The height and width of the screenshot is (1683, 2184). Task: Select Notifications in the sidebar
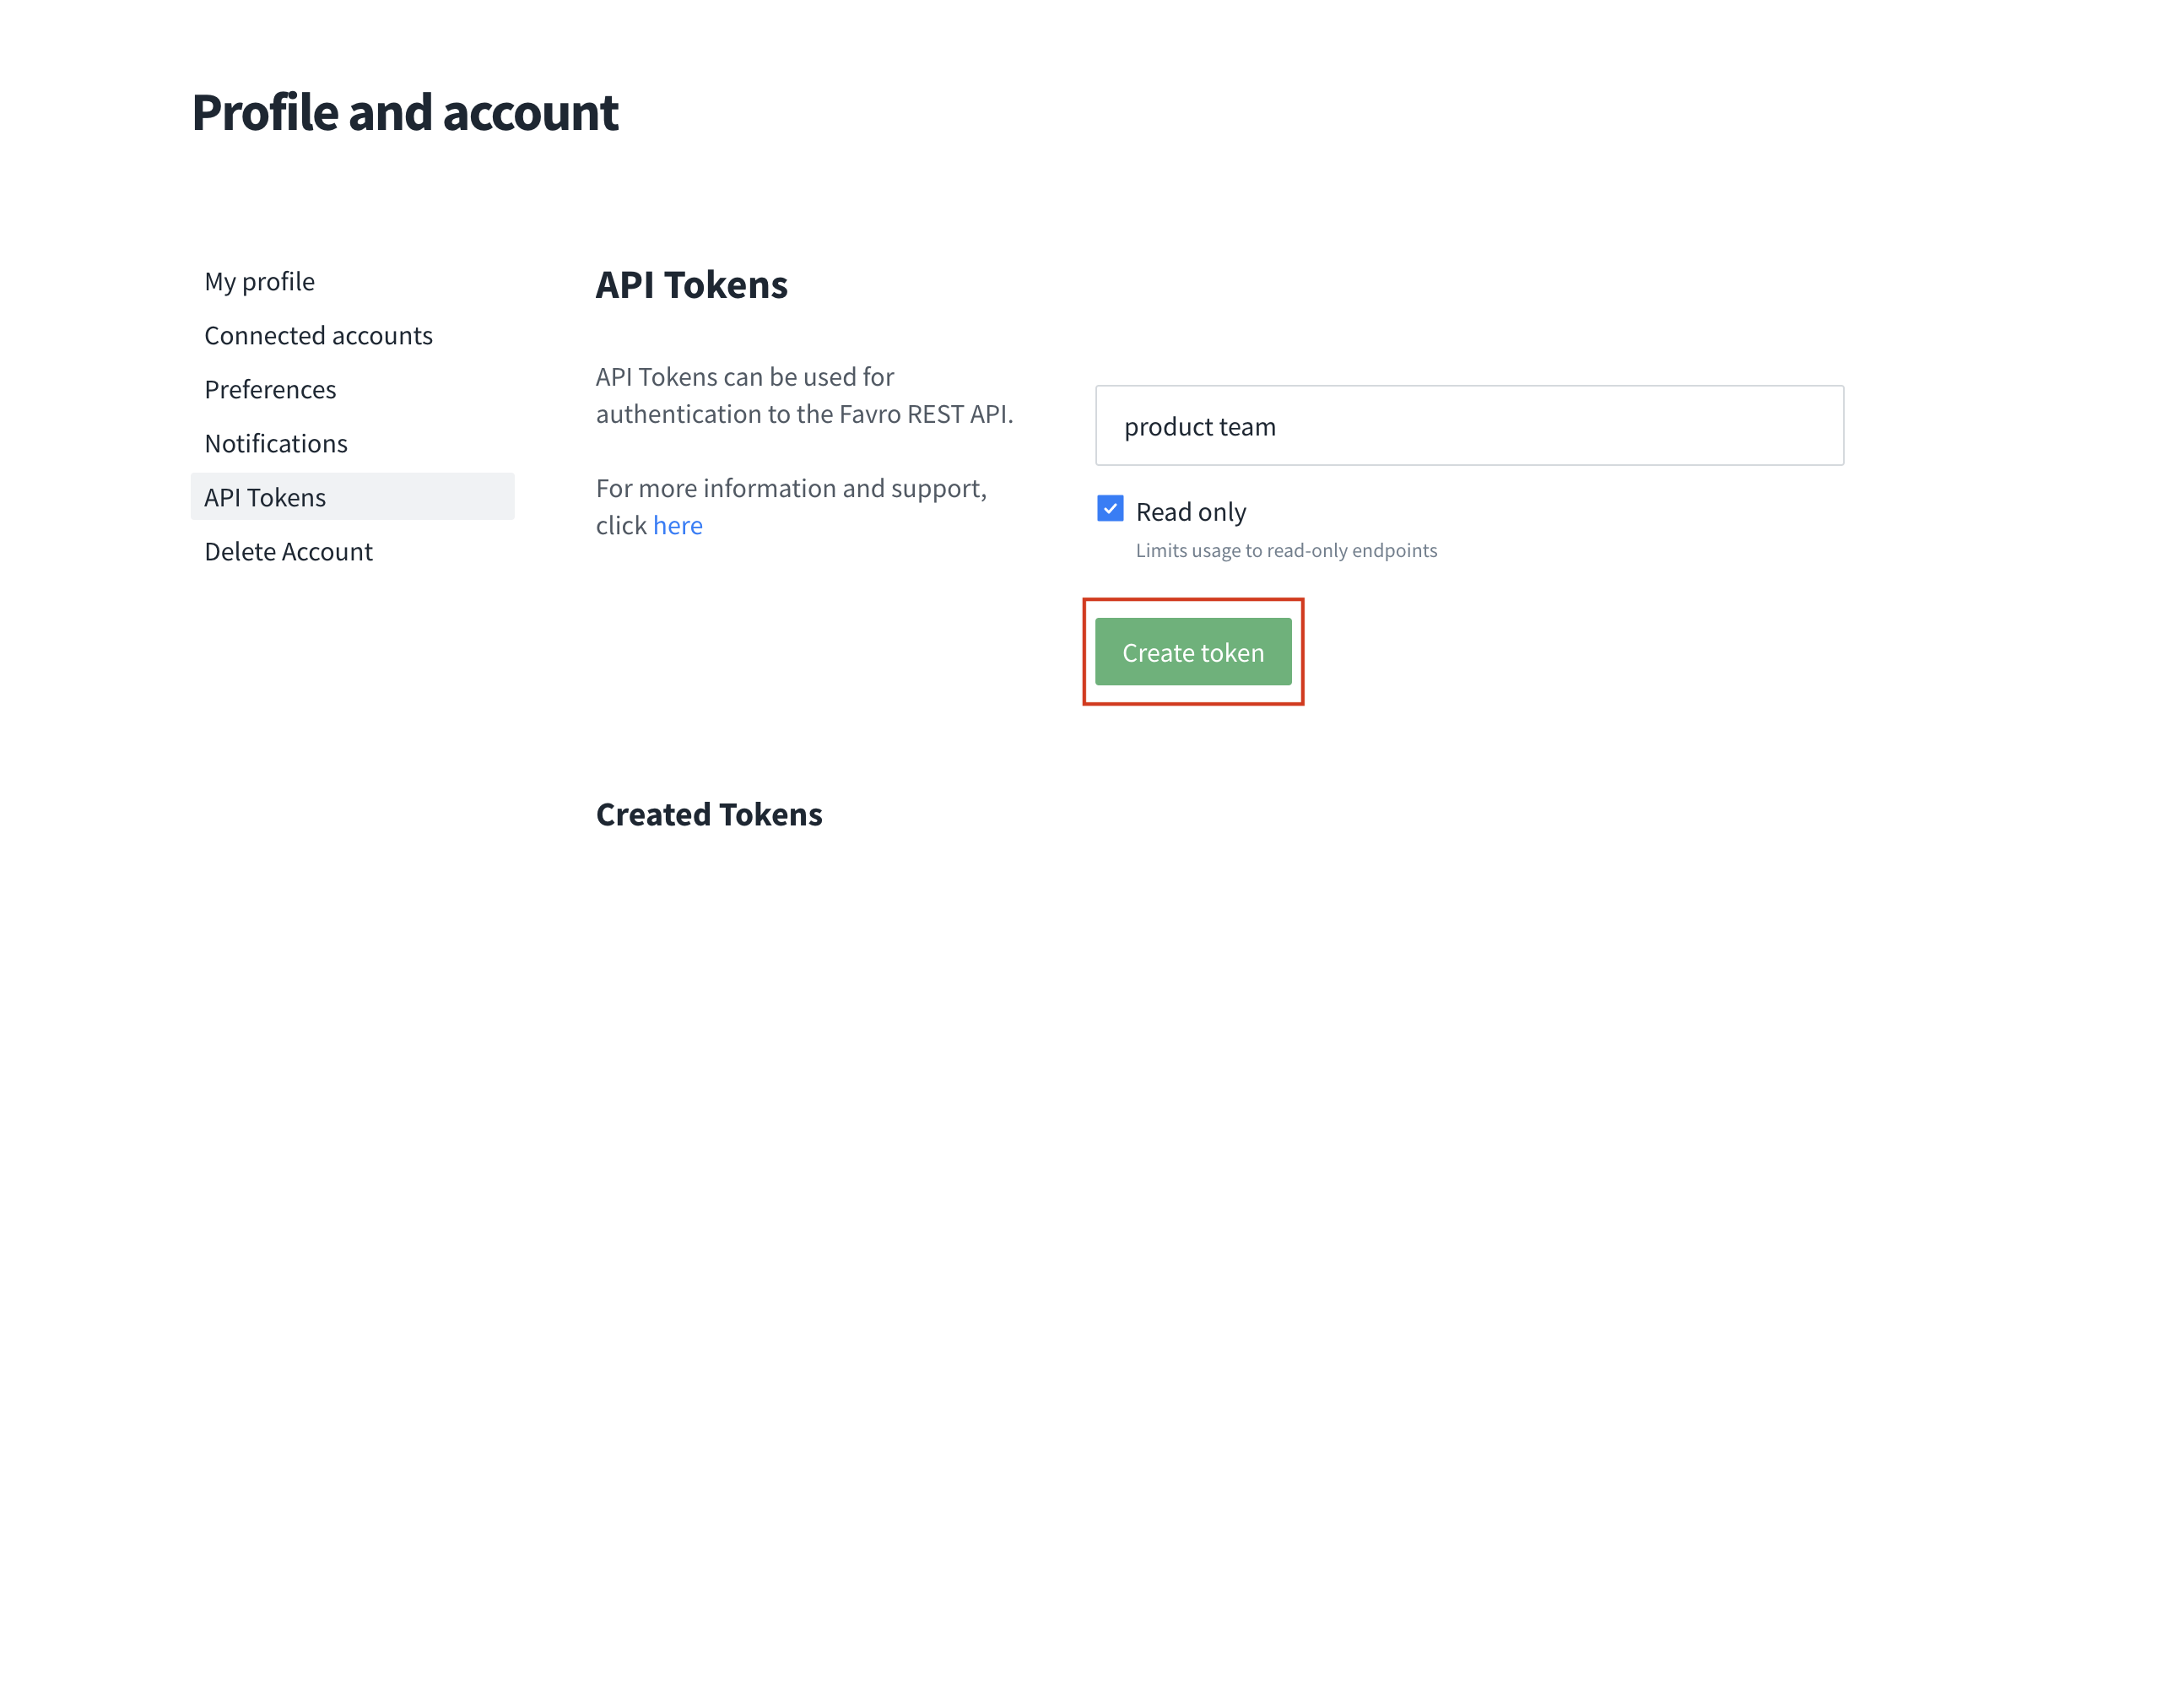(276, 444)
